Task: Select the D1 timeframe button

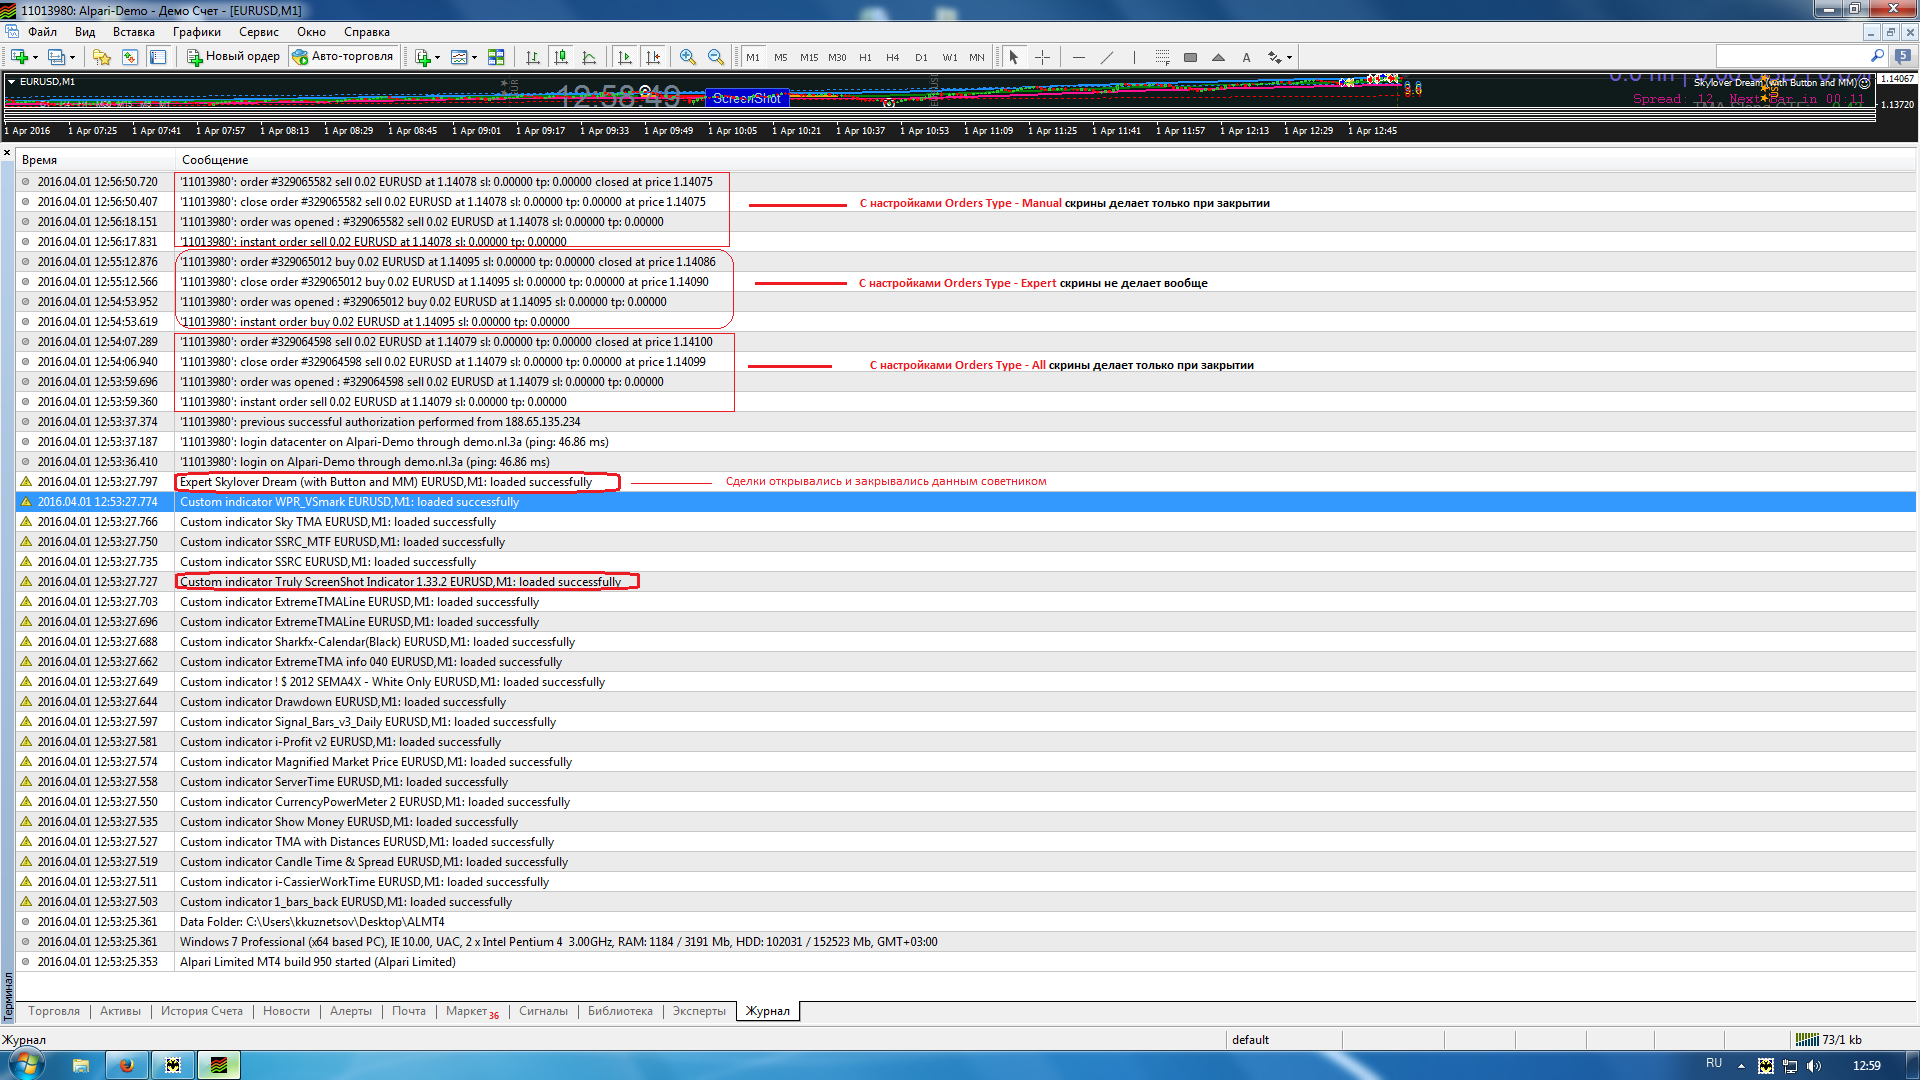Action: 921,57
